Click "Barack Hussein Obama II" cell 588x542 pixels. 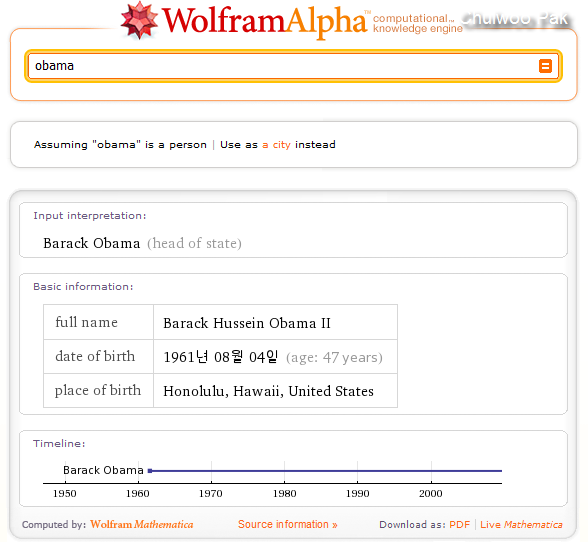(x=275, y=322)
